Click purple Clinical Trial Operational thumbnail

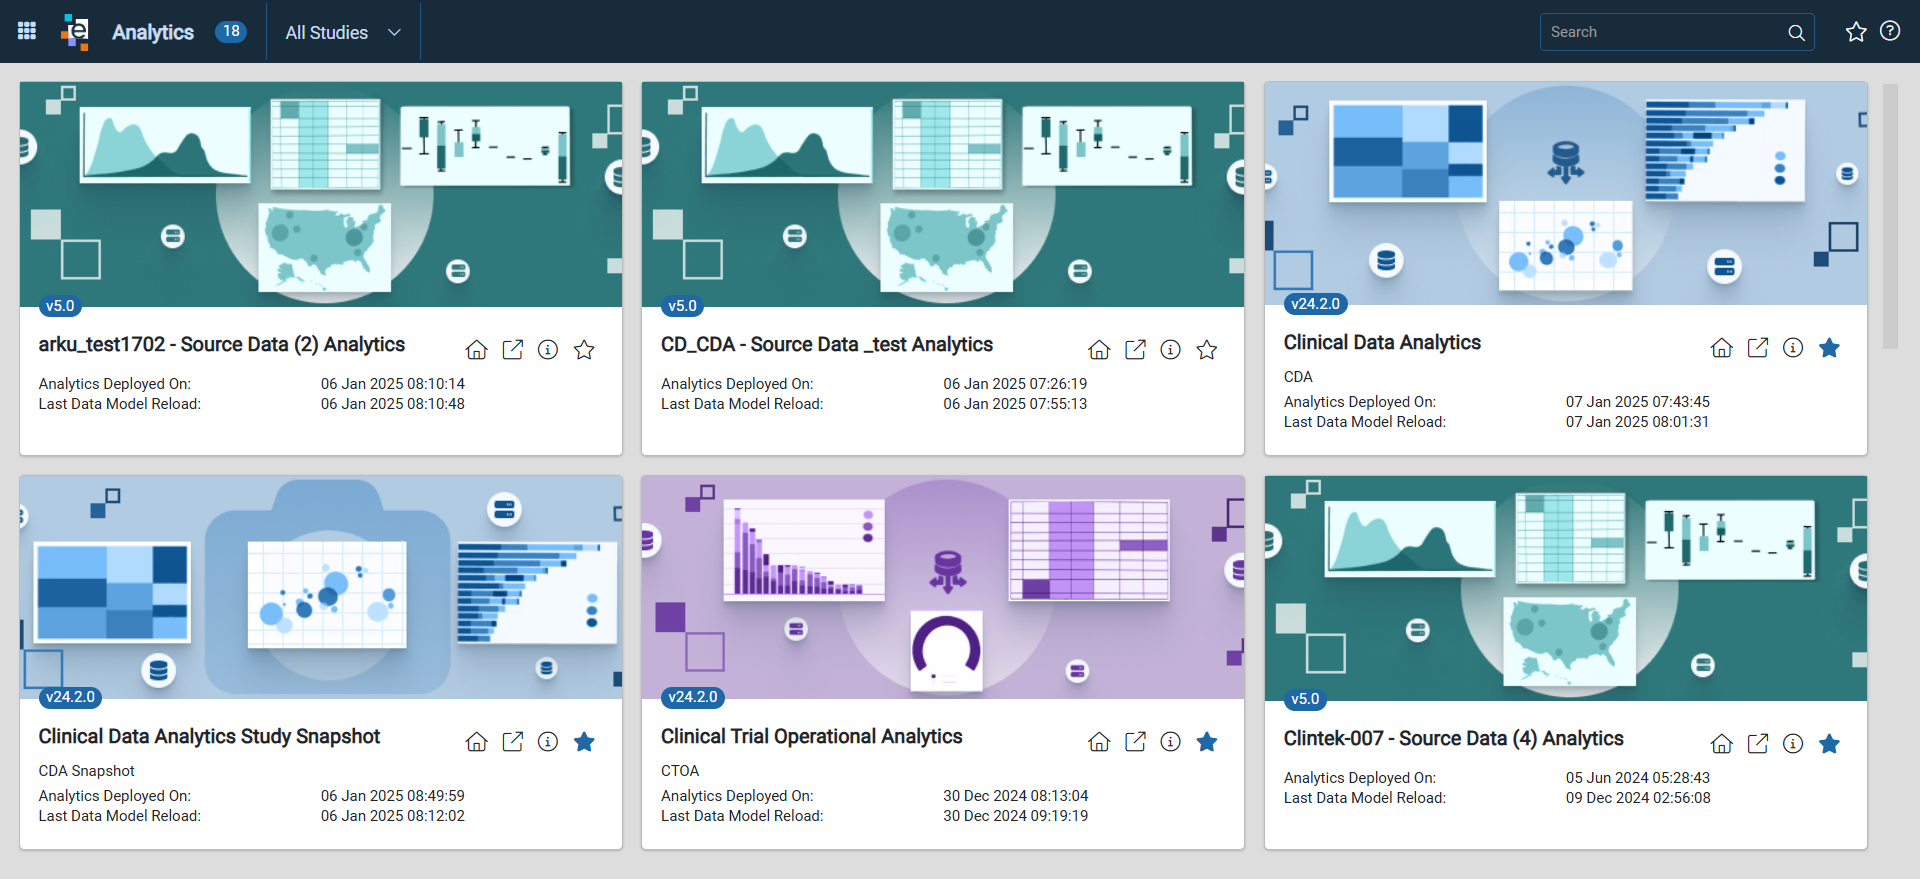pos(943,587)
